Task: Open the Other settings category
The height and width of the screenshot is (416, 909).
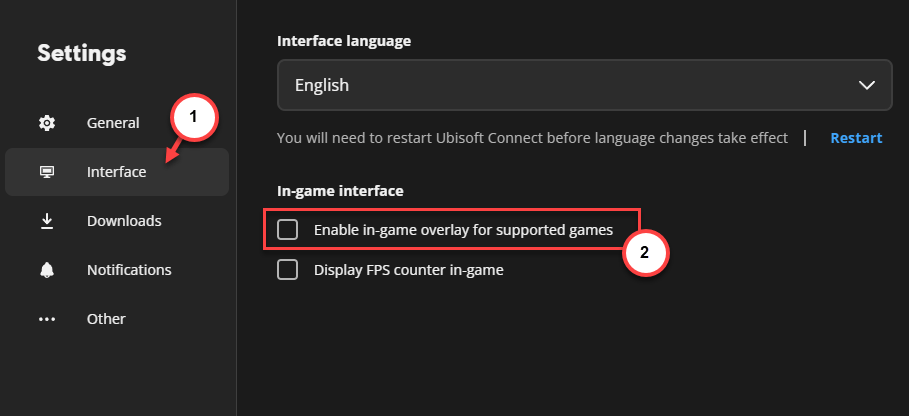Action: 106,319
